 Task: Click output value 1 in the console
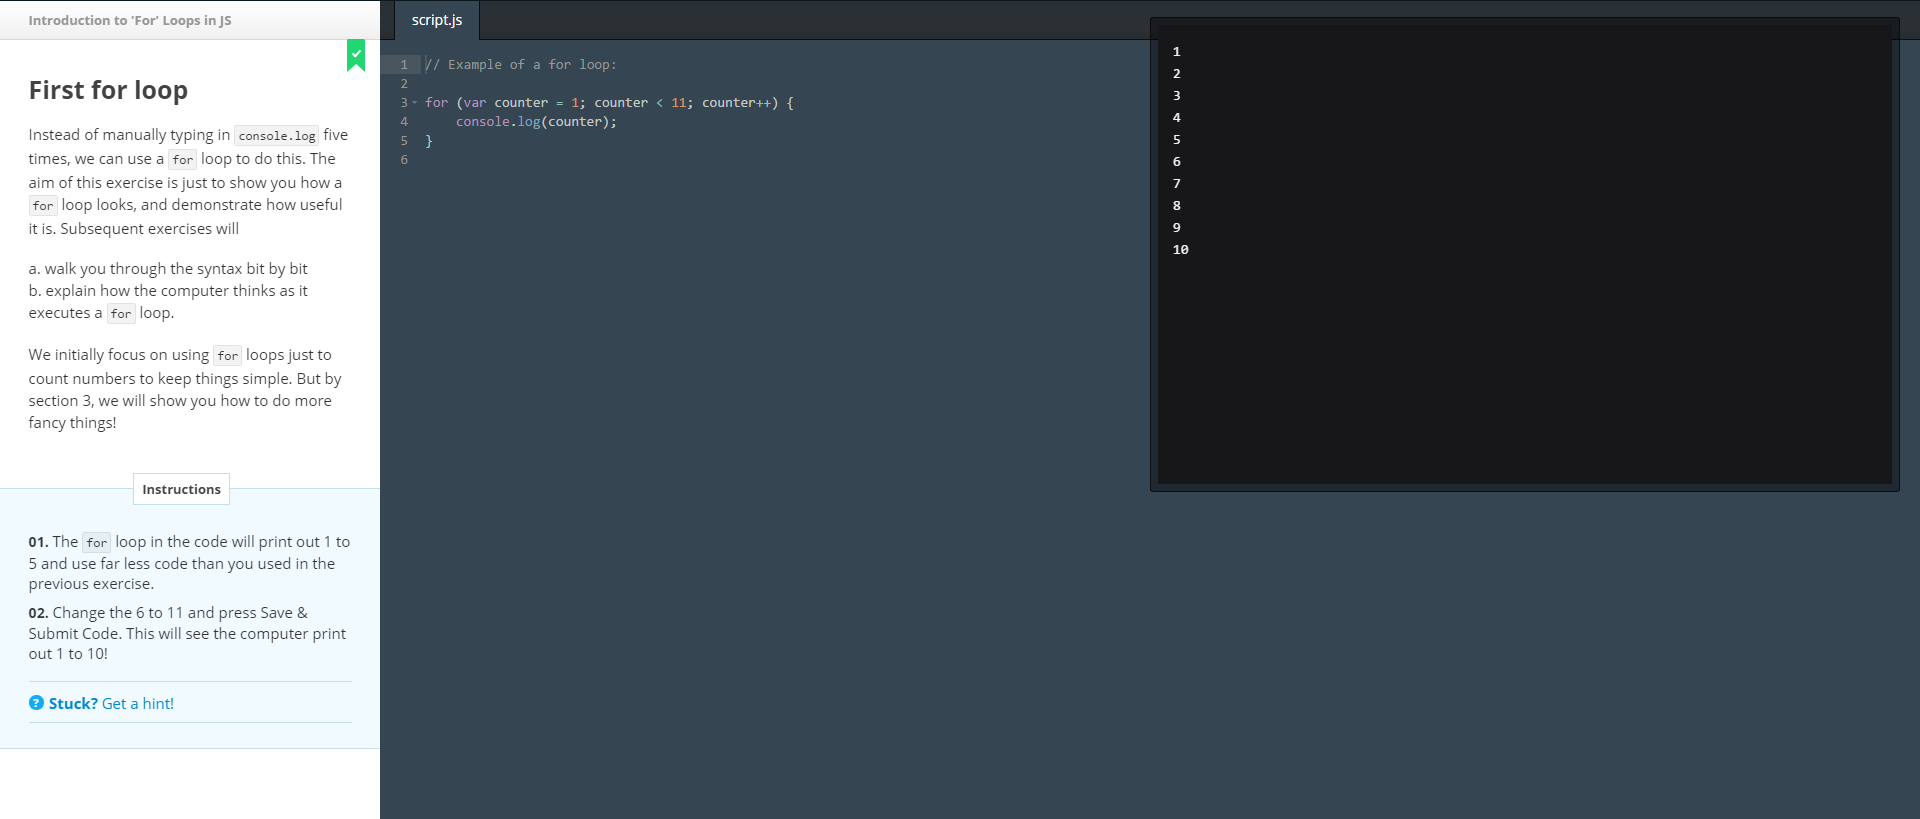(1177, 51)
